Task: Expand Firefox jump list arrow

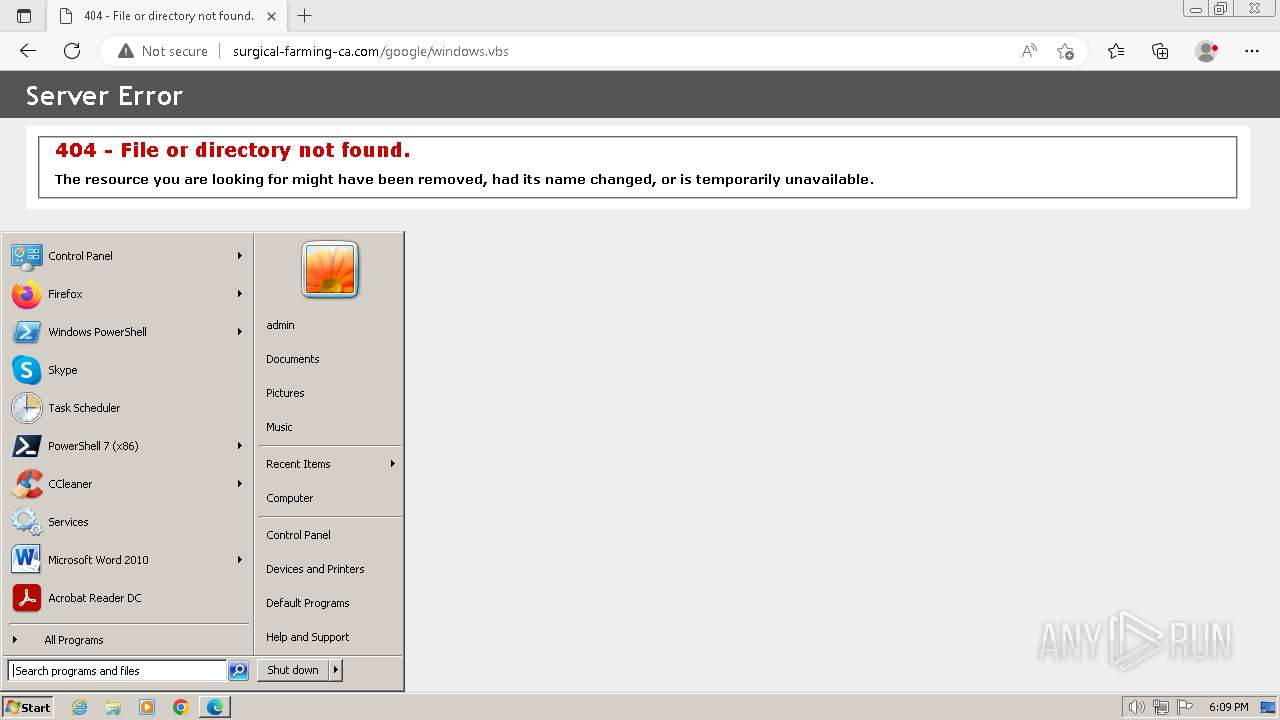Action: pyautogui.click(x=240, y=294)
